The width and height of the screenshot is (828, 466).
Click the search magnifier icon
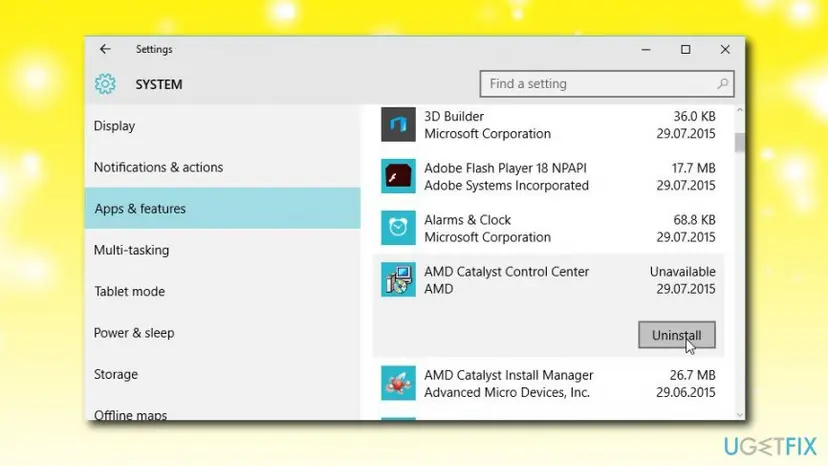pyautogui.click(x=722, y=83)
